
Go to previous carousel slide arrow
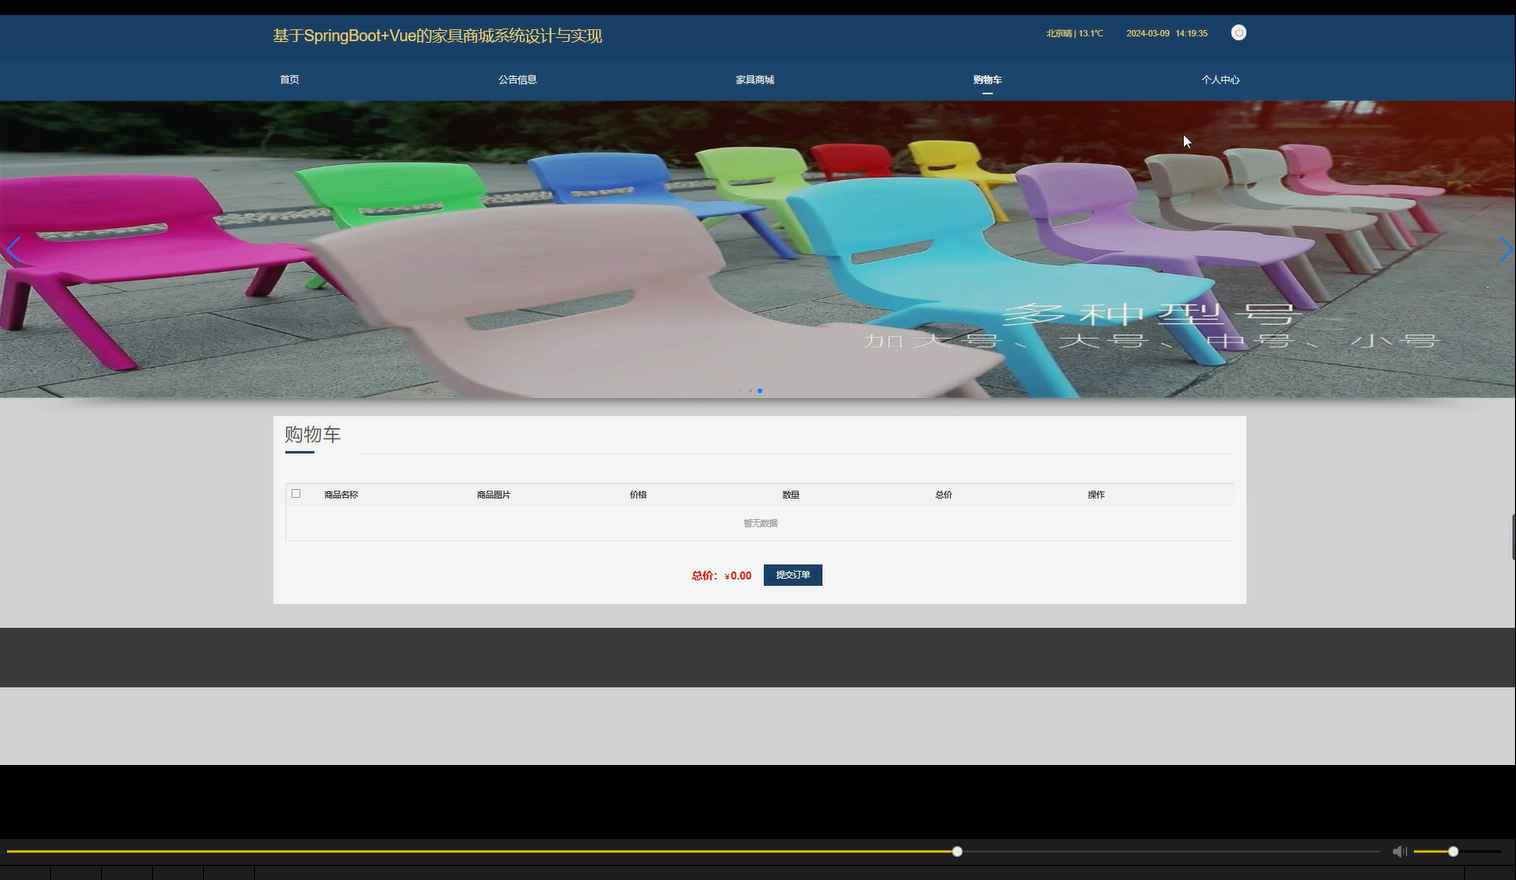pyautogui.click(x=13, y=250)
